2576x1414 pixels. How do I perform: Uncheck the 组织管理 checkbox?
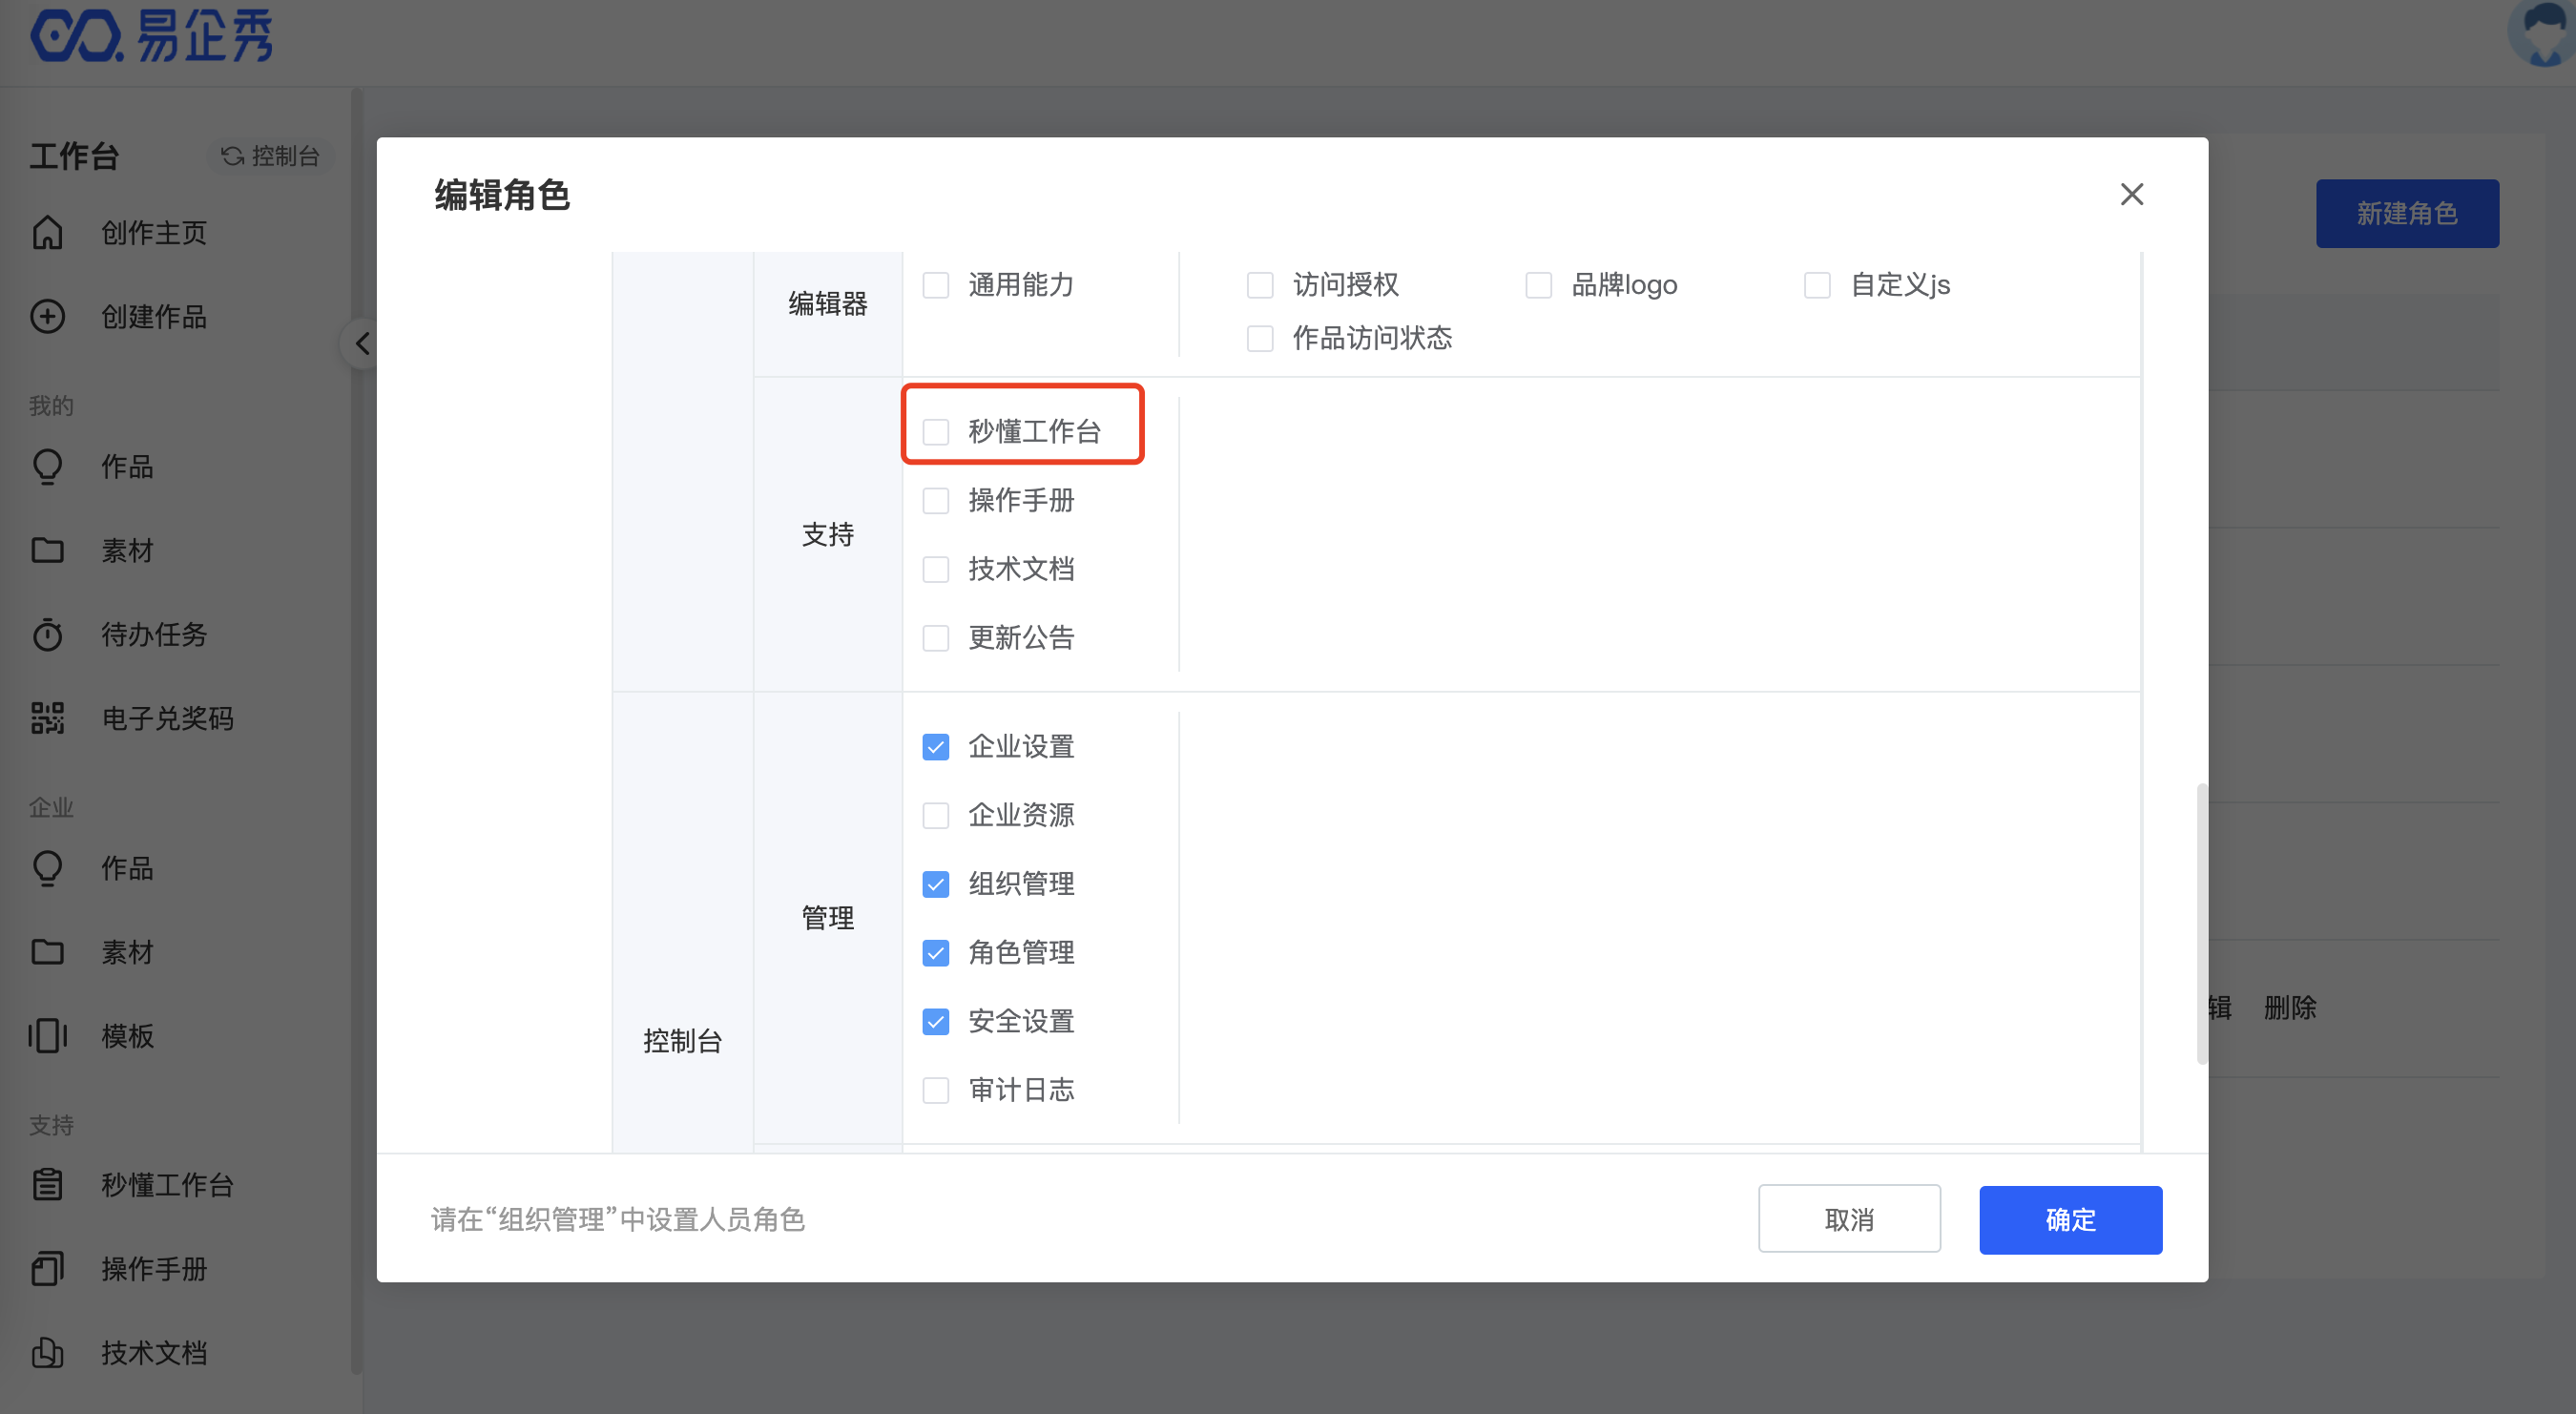935,884
